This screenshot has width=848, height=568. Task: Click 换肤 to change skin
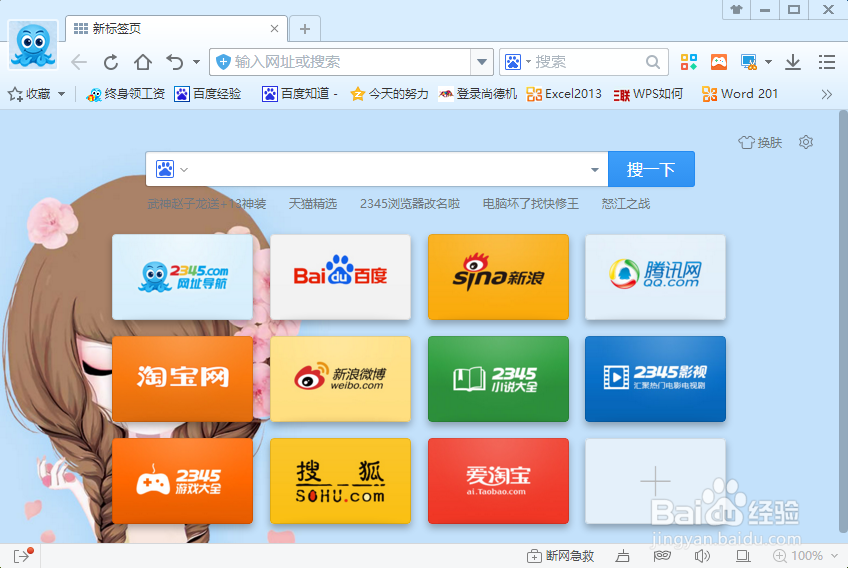pyautogui.click(x=760, y=143)
